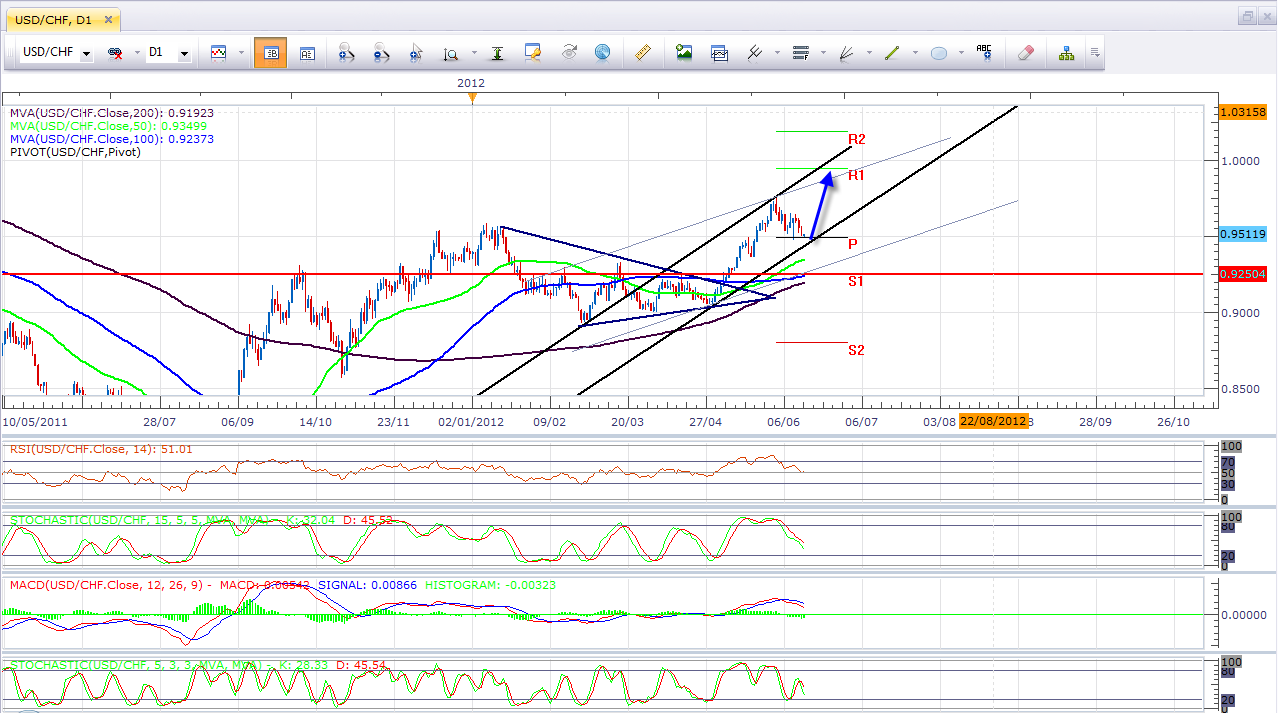Click the R1 pivot resistance label
This screenshot has width=1278, height=713.
click(857, 175)
